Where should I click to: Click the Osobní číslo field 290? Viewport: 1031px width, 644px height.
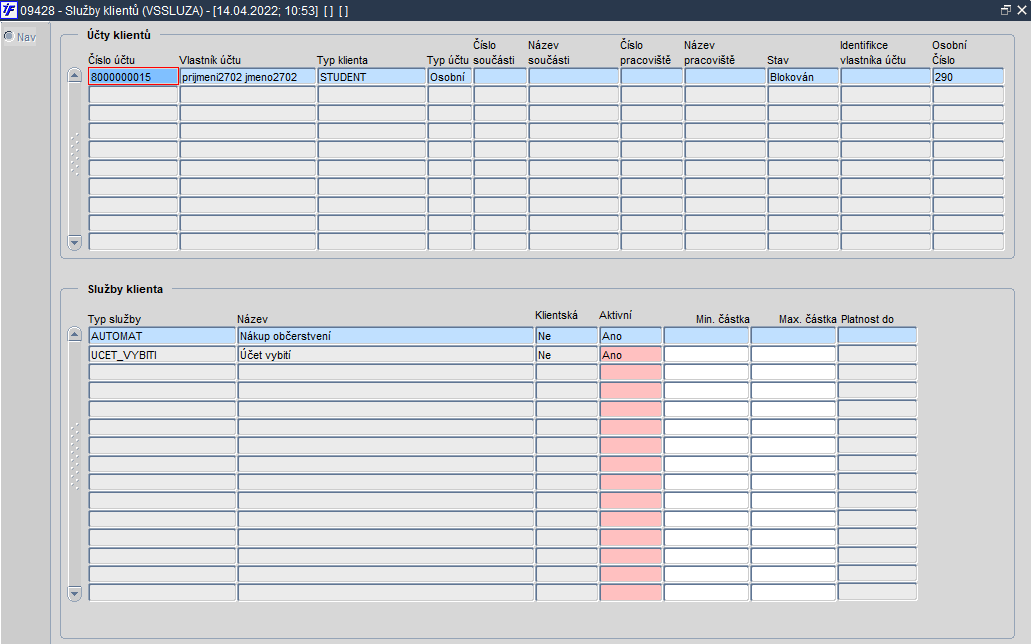[x=968, y=76]
